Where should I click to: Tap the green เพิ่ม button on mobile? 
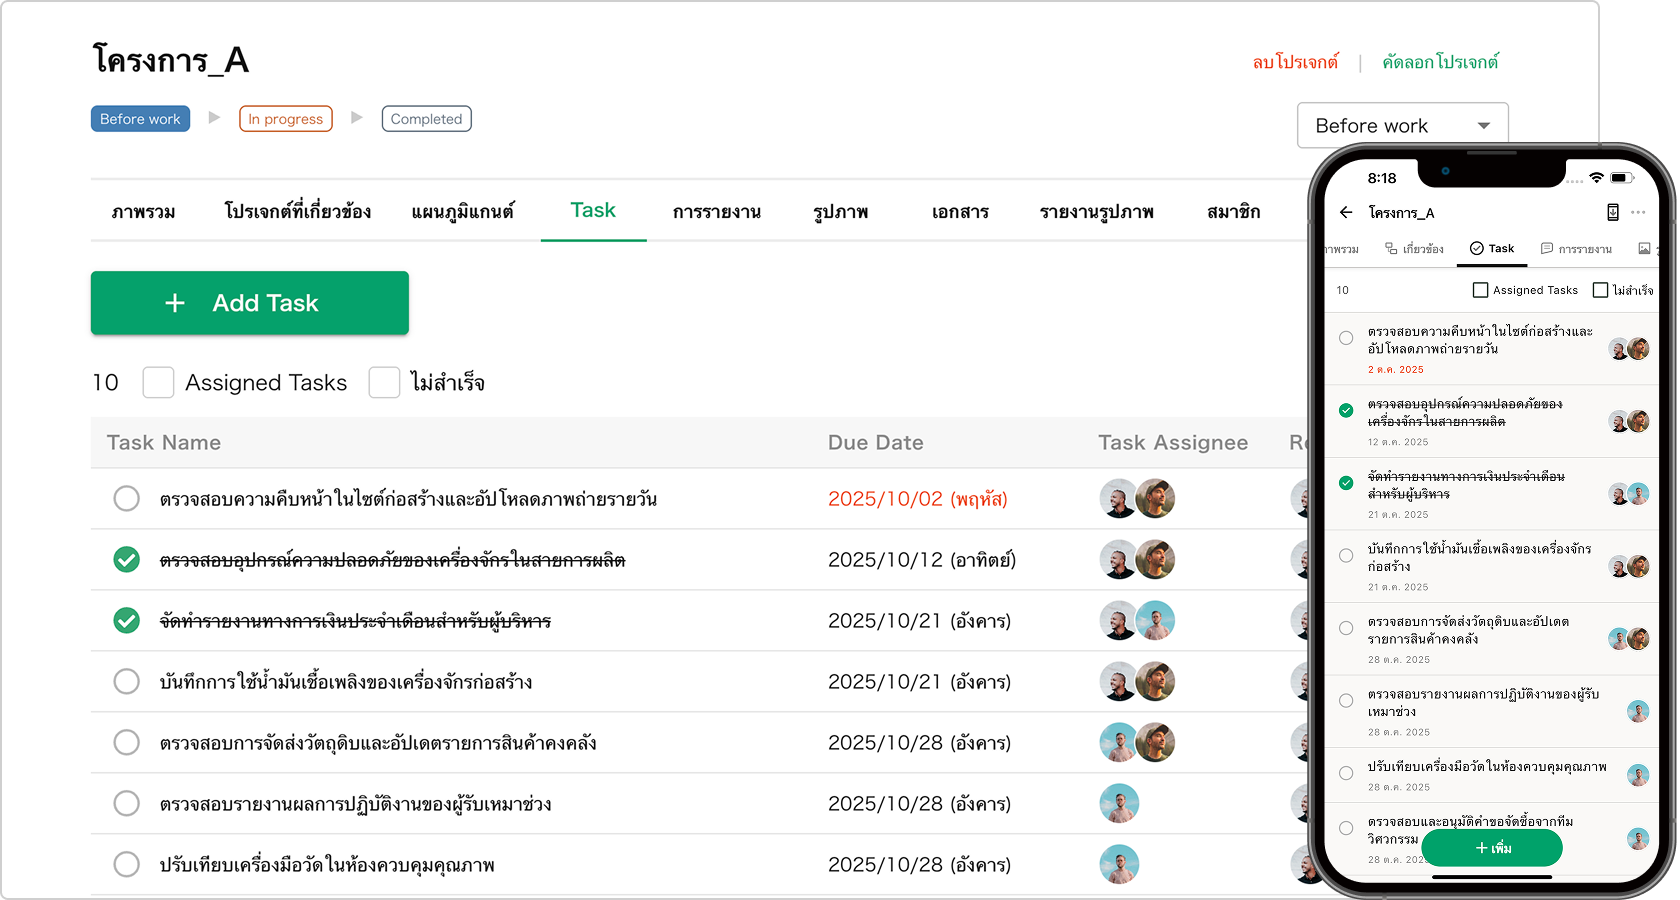(1491, 848)
